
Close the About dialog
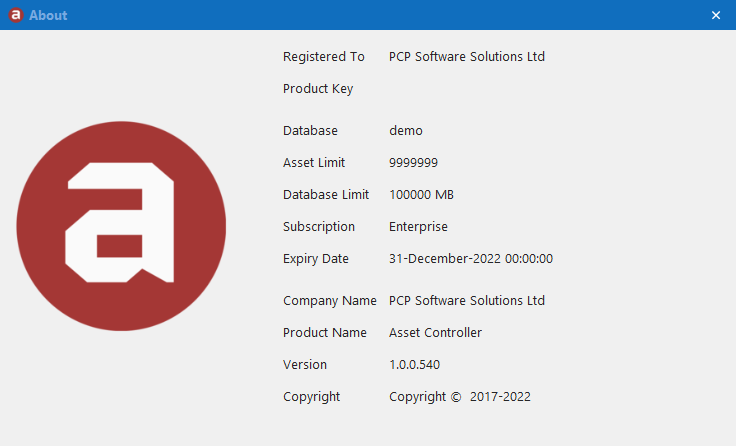[715, 15]
